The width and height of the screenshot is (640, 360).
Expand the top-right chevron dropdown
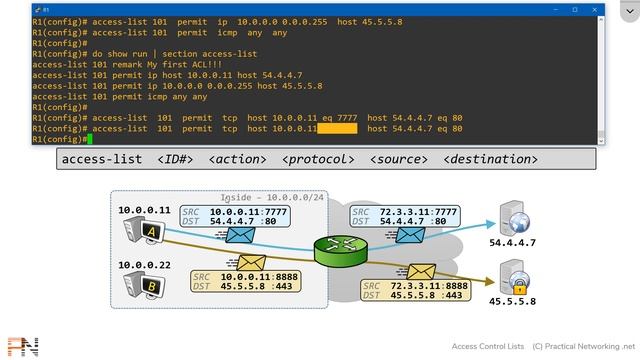[630, 11]
